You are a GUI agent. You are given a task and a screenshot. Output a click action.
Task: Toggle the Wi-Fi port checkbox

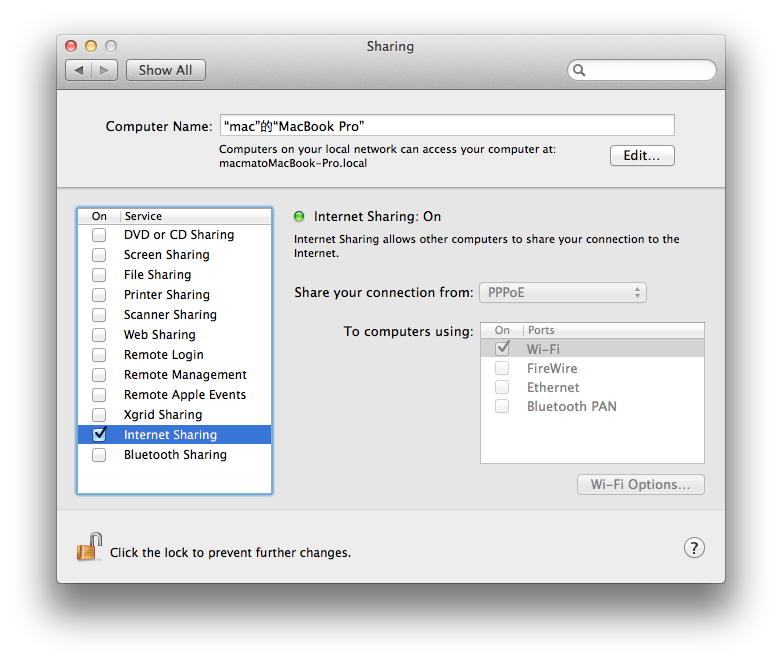502,348
